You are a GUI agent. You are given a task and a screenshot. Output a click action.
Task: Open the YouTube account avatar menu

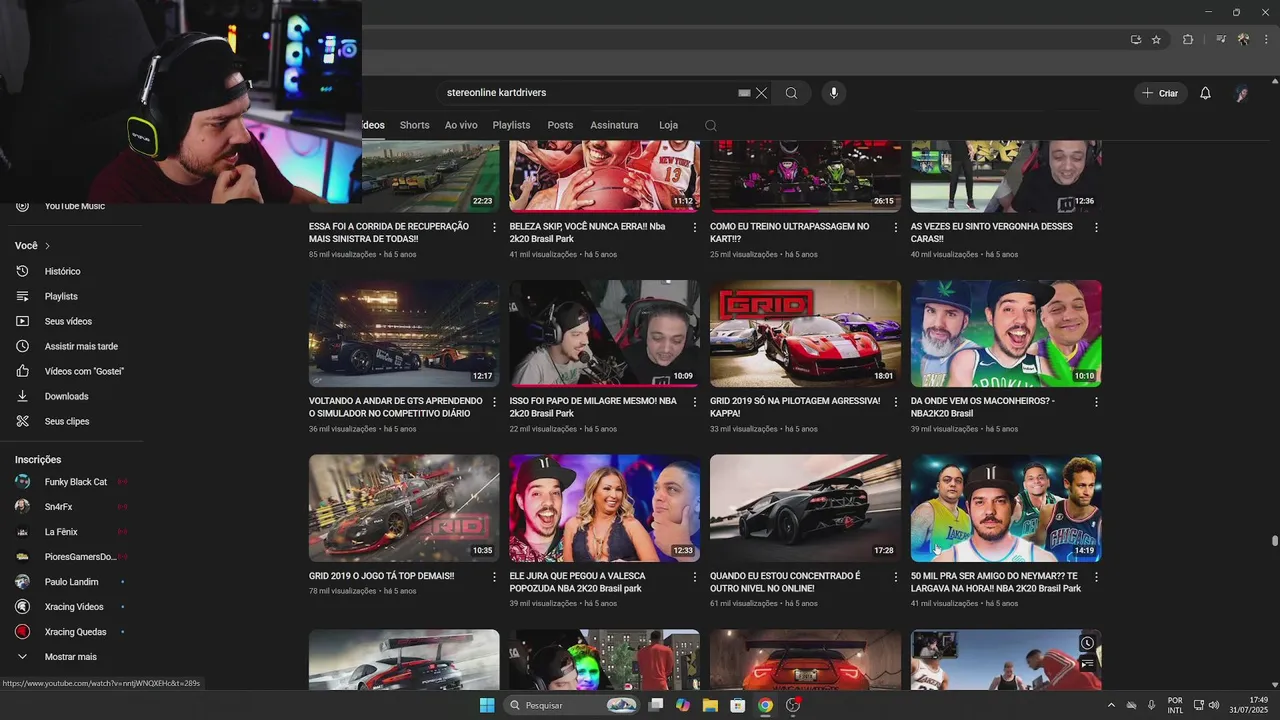pyautogui.click(x=1242, y=93)
